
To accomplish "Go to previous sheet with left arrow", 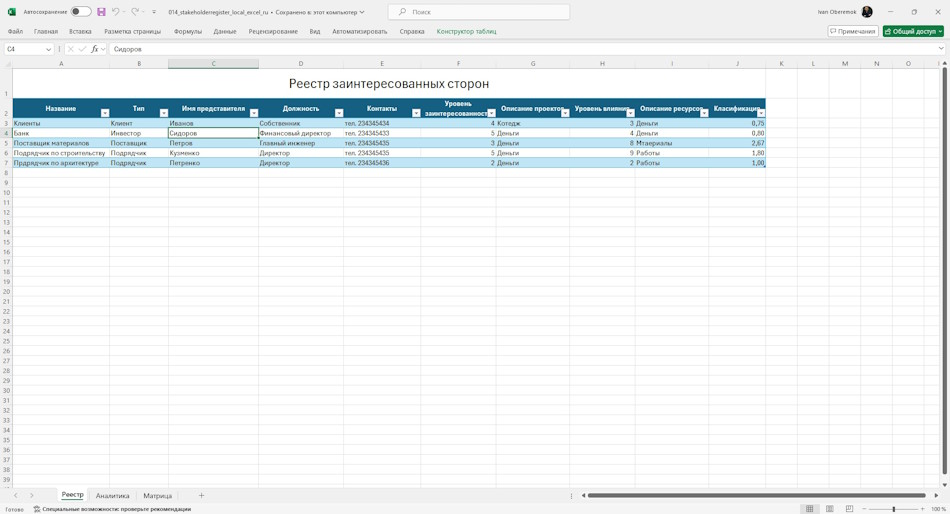I will 16,495.
